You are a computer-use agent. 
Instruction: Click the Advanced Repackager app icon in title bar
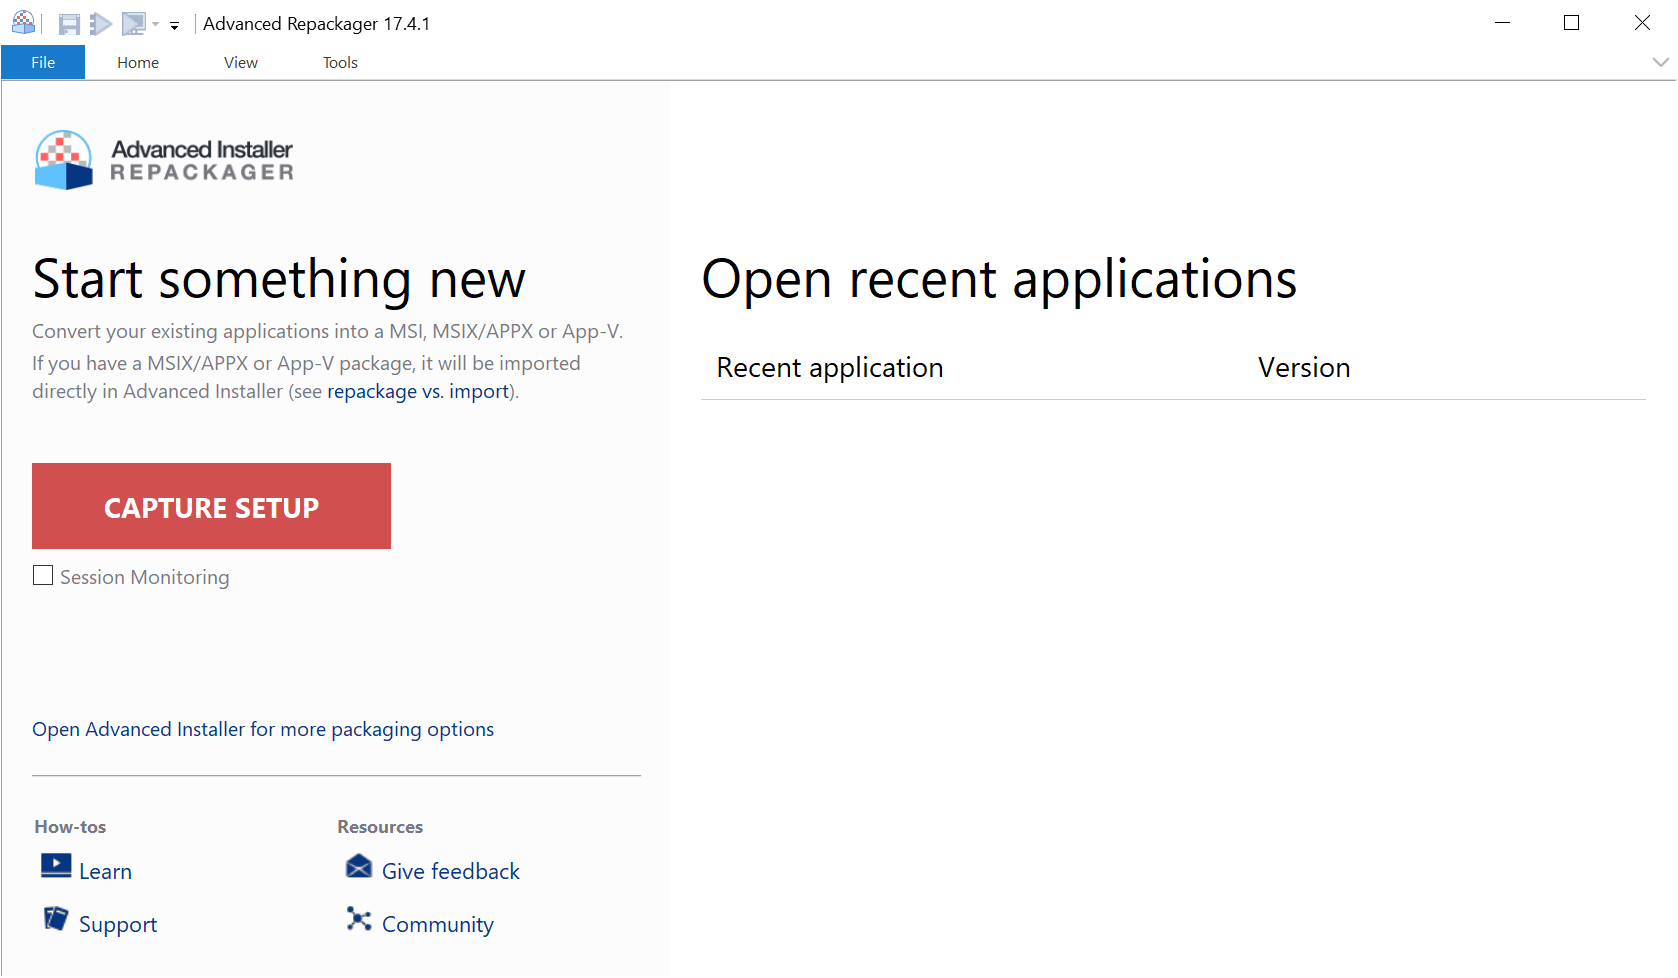click(23, 23)
